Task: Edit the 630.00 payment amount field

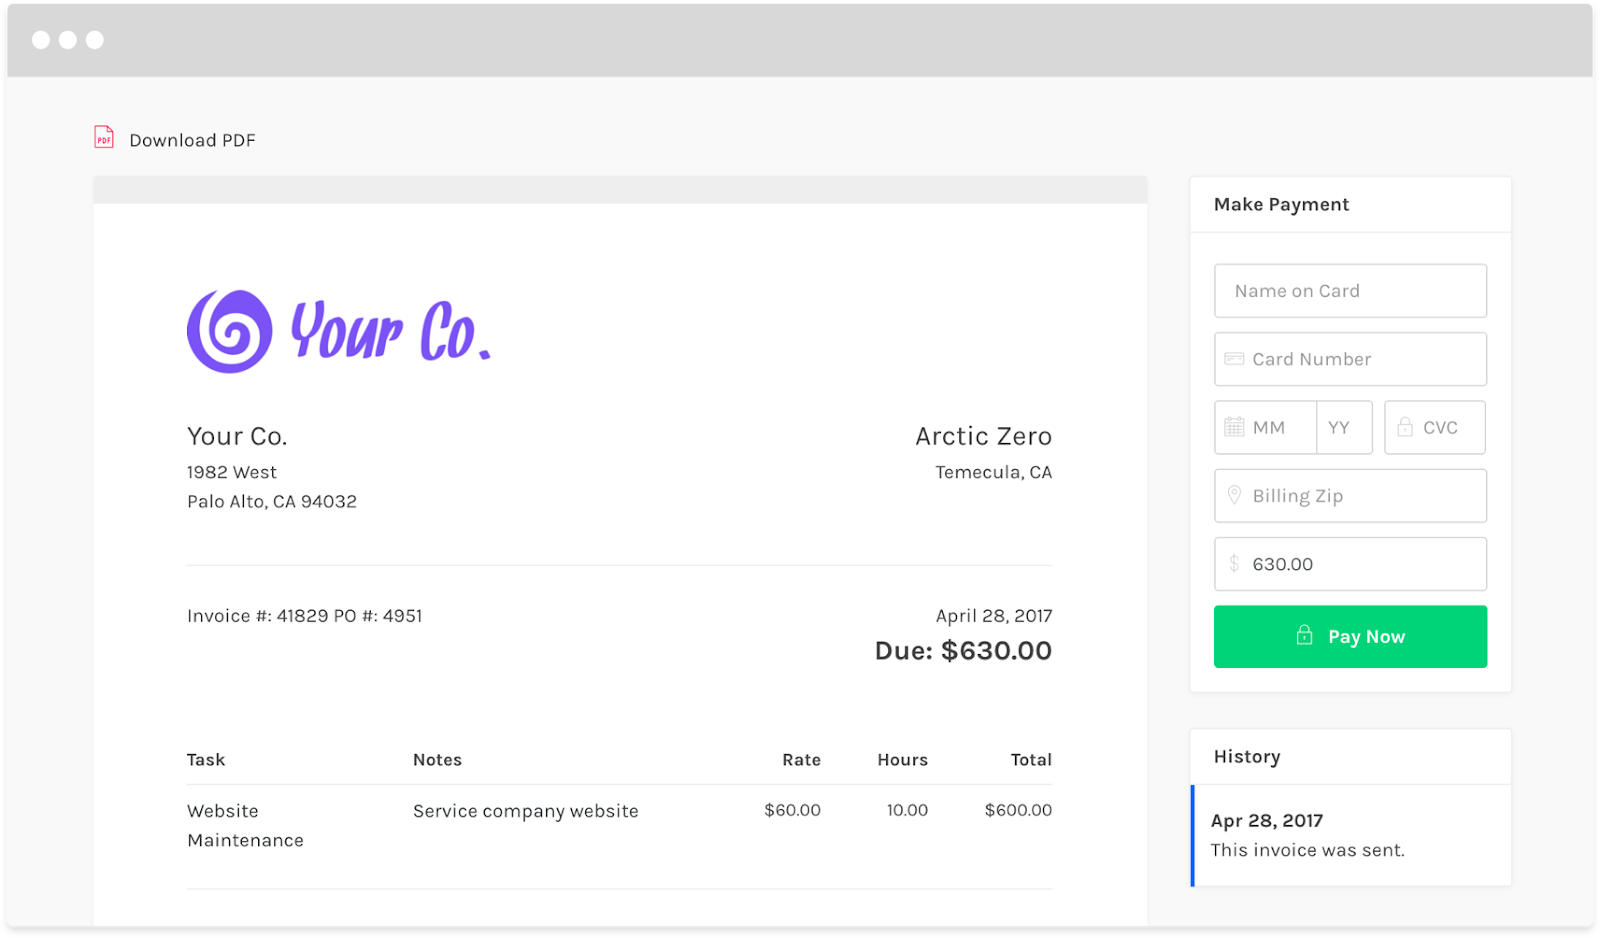Action: click(1350, 564)
